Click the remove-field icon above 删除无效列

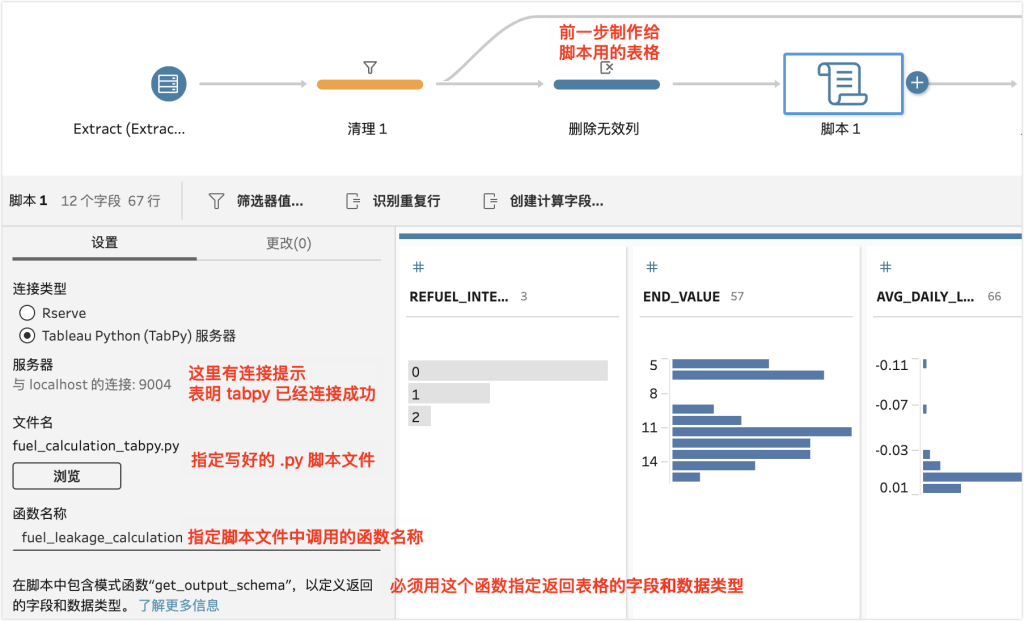(x=606, y=68)
